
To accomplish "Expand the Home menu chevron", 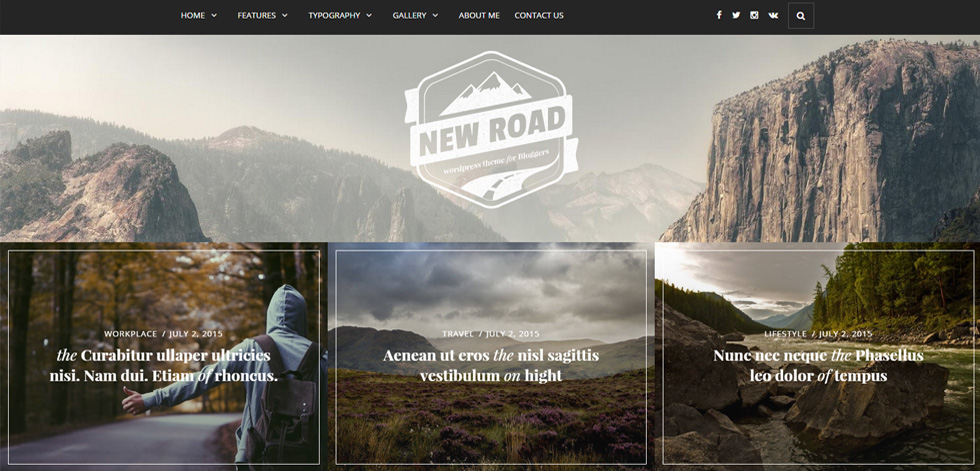I will point(214,16).
